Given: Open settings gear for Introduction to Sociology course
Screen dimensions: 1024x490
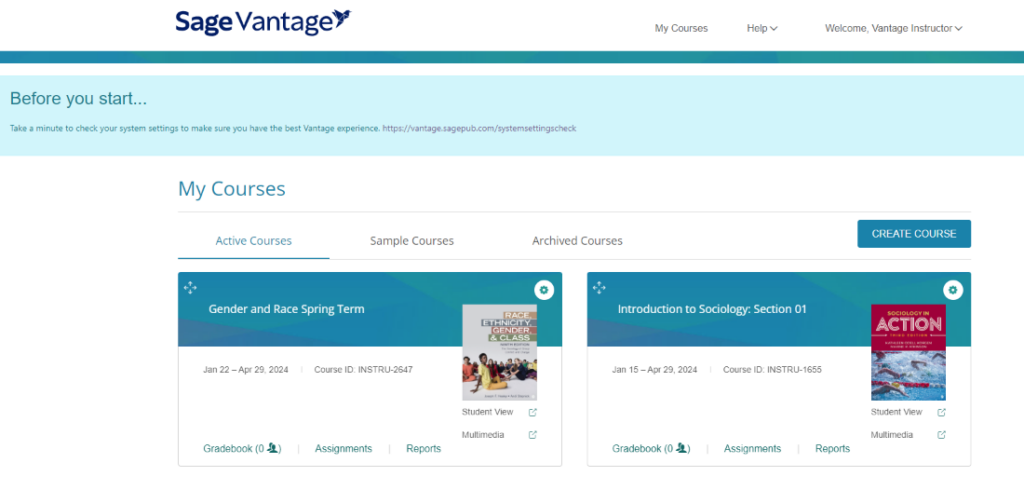Looking at the screenshot, I should (x=953, y=290).
